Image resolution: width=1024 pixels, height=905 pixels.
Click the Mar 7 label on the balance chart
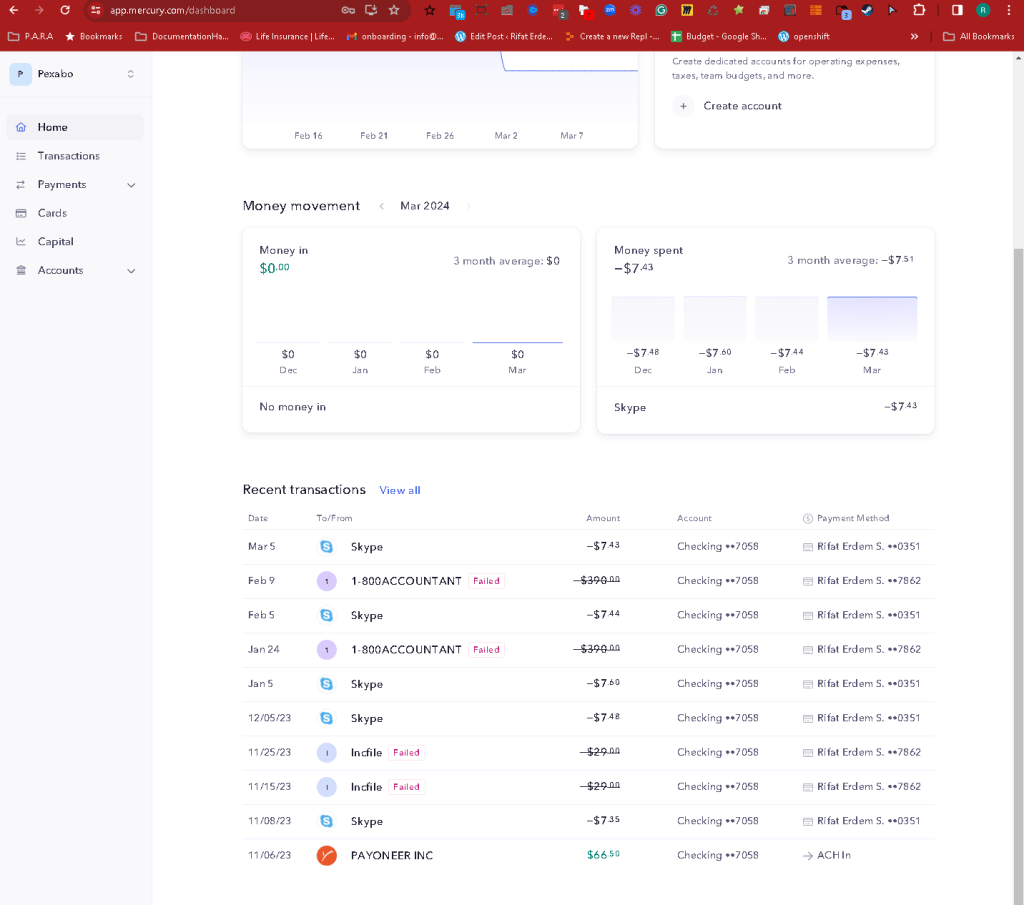(x=571, y=136)
